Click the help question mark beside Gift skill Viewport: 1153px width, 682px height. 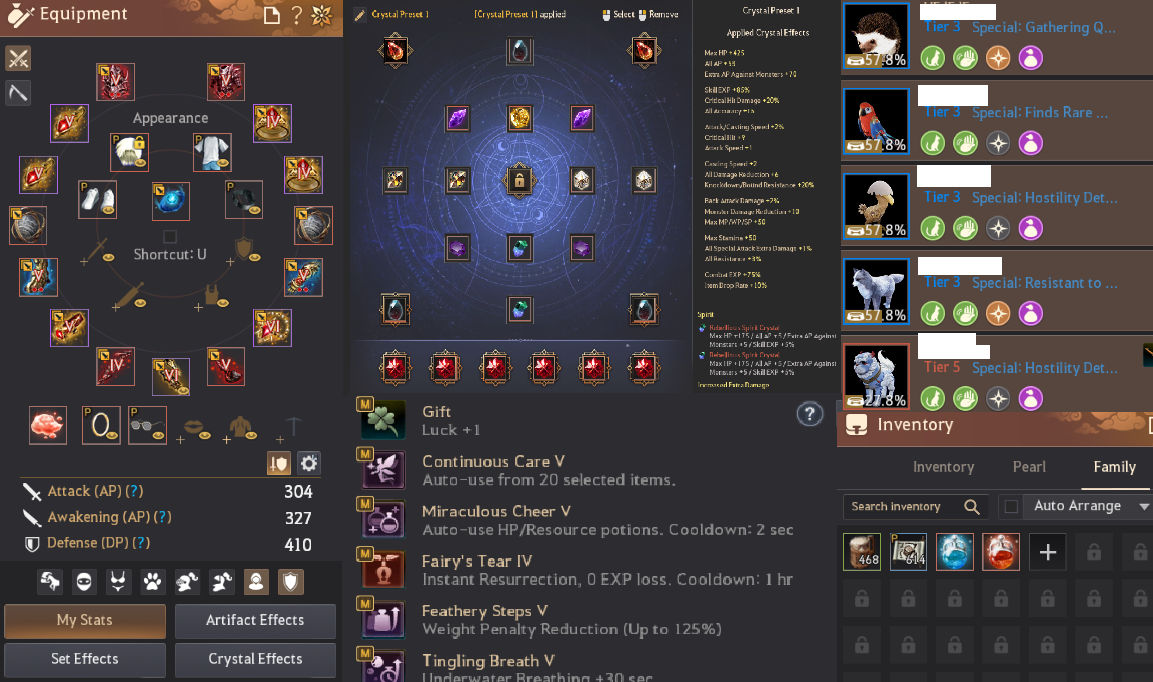coord(810,414)
